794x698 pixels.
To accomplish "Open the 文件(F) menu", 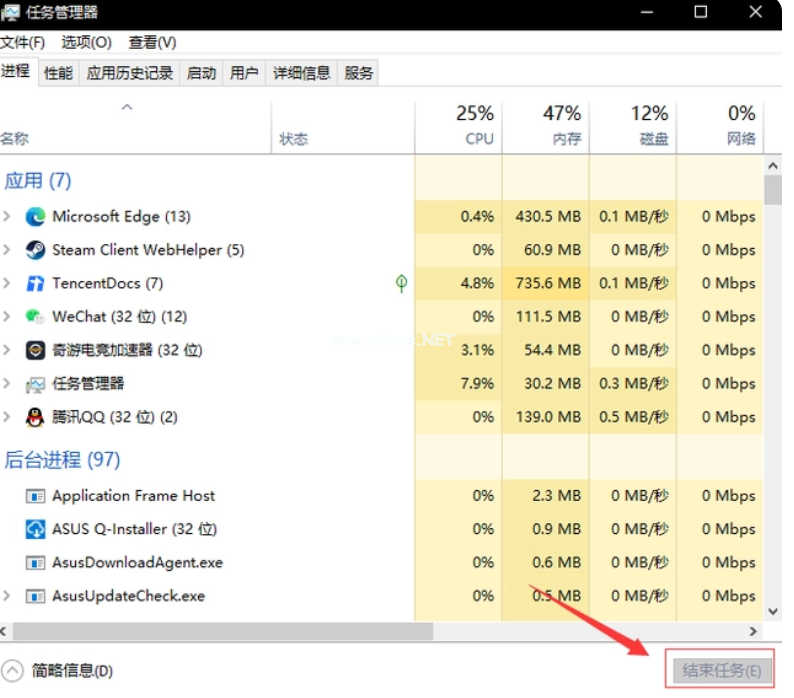I will (23, 42).
